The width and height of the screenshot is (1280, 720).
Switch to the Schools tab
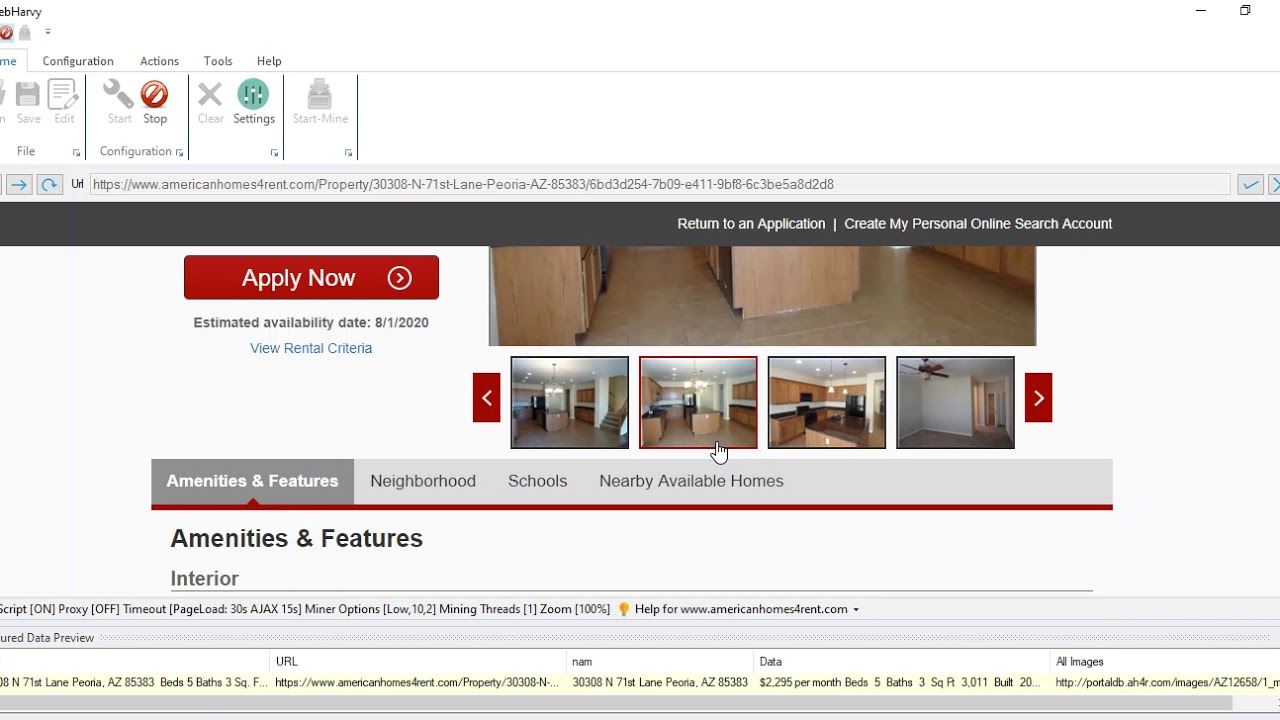click(x=537, y=481)
